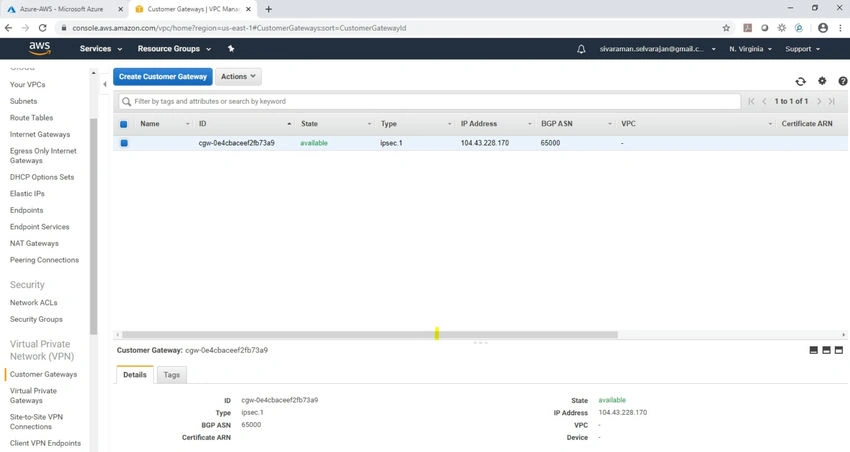Open the pin shortcuts icon in navbar
850x452 pixels.
point(231,49)
